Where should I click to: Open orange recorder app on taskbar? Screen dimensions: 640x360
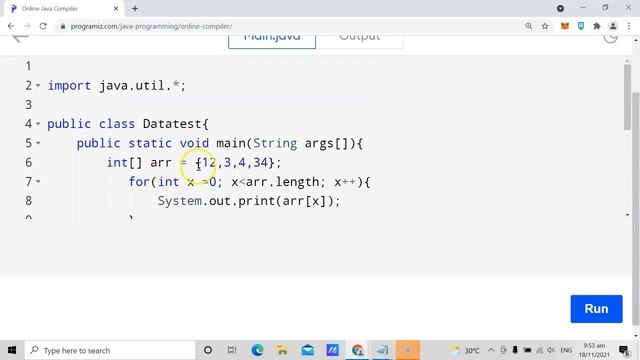click(x=407, y=350)
